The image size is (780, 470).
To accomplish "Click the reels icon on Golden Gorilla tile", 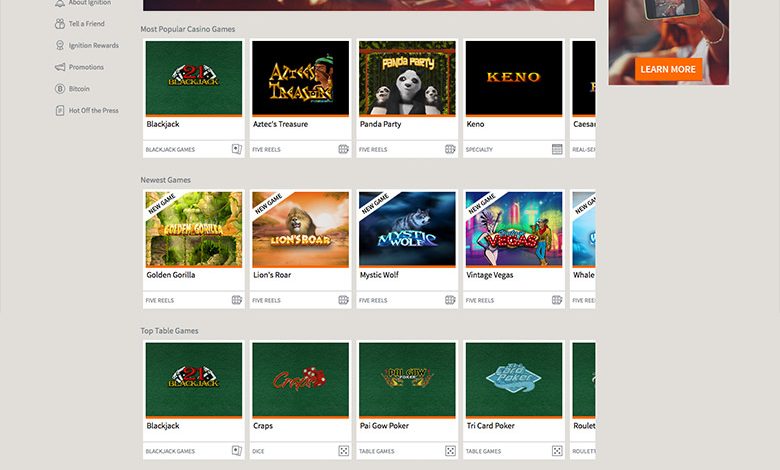I will (237, 300).
